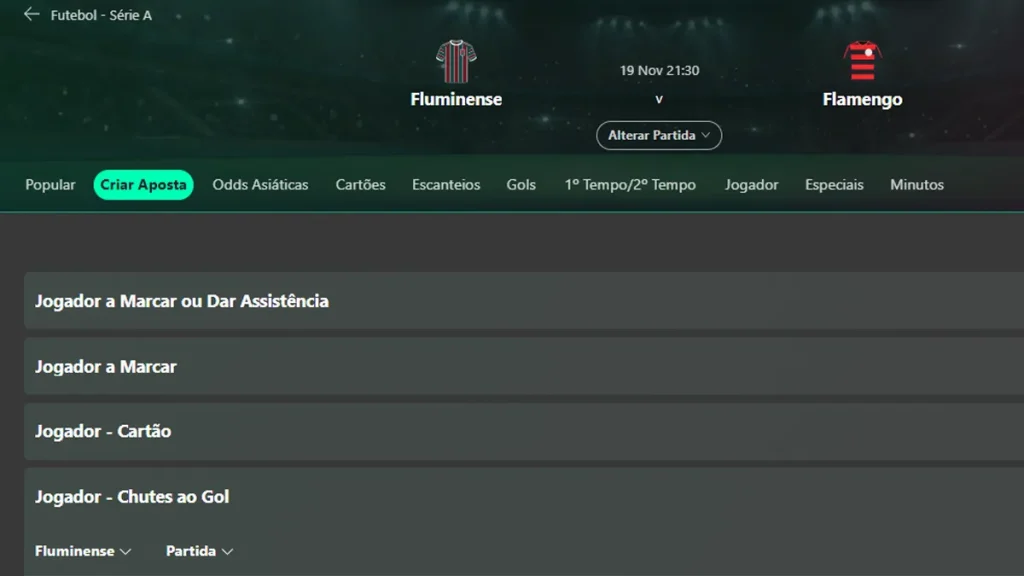The height and width of the screenshot is (576, 1024).
Task: Open the Alterar Partida dropdown
Action: [658, 135]
